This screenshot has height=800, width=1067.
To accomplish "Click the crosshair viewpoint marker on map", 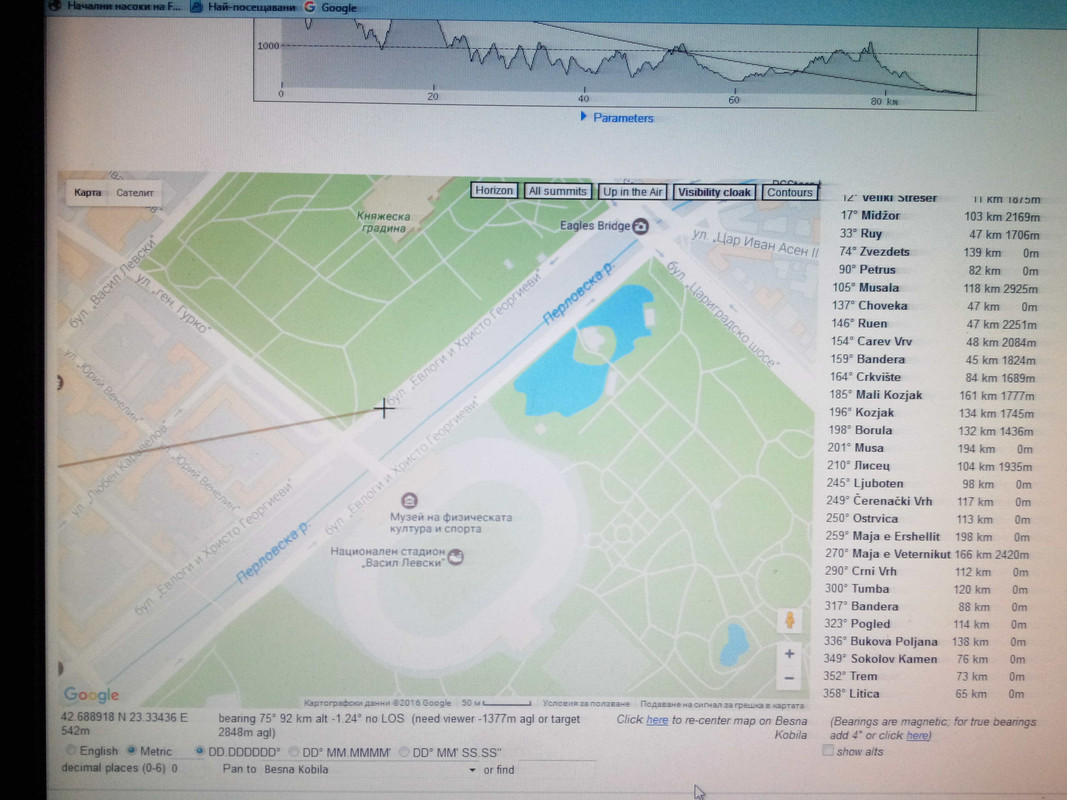I will 384,408.
